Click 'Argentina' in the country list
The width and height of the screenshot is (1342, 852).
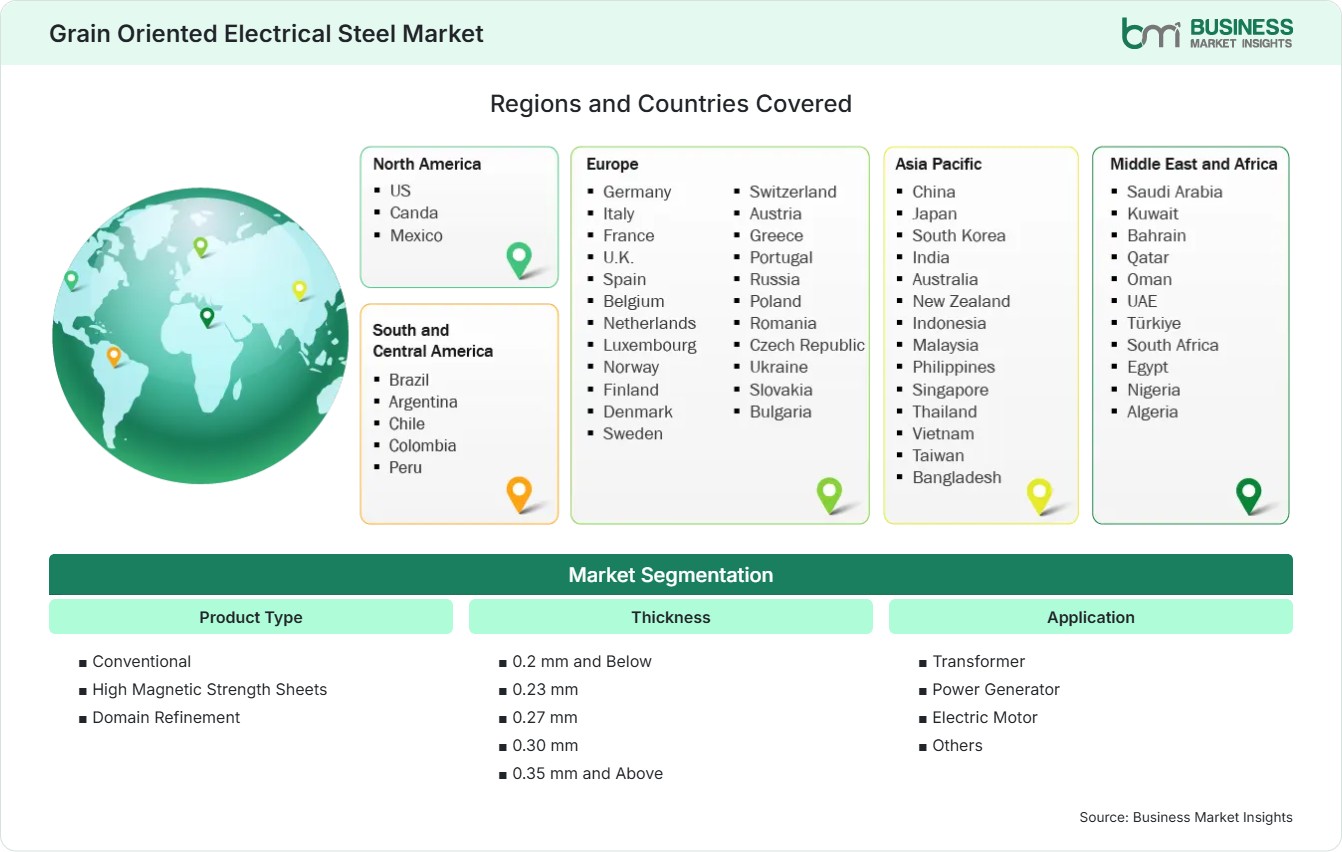[x=423, y=401]
